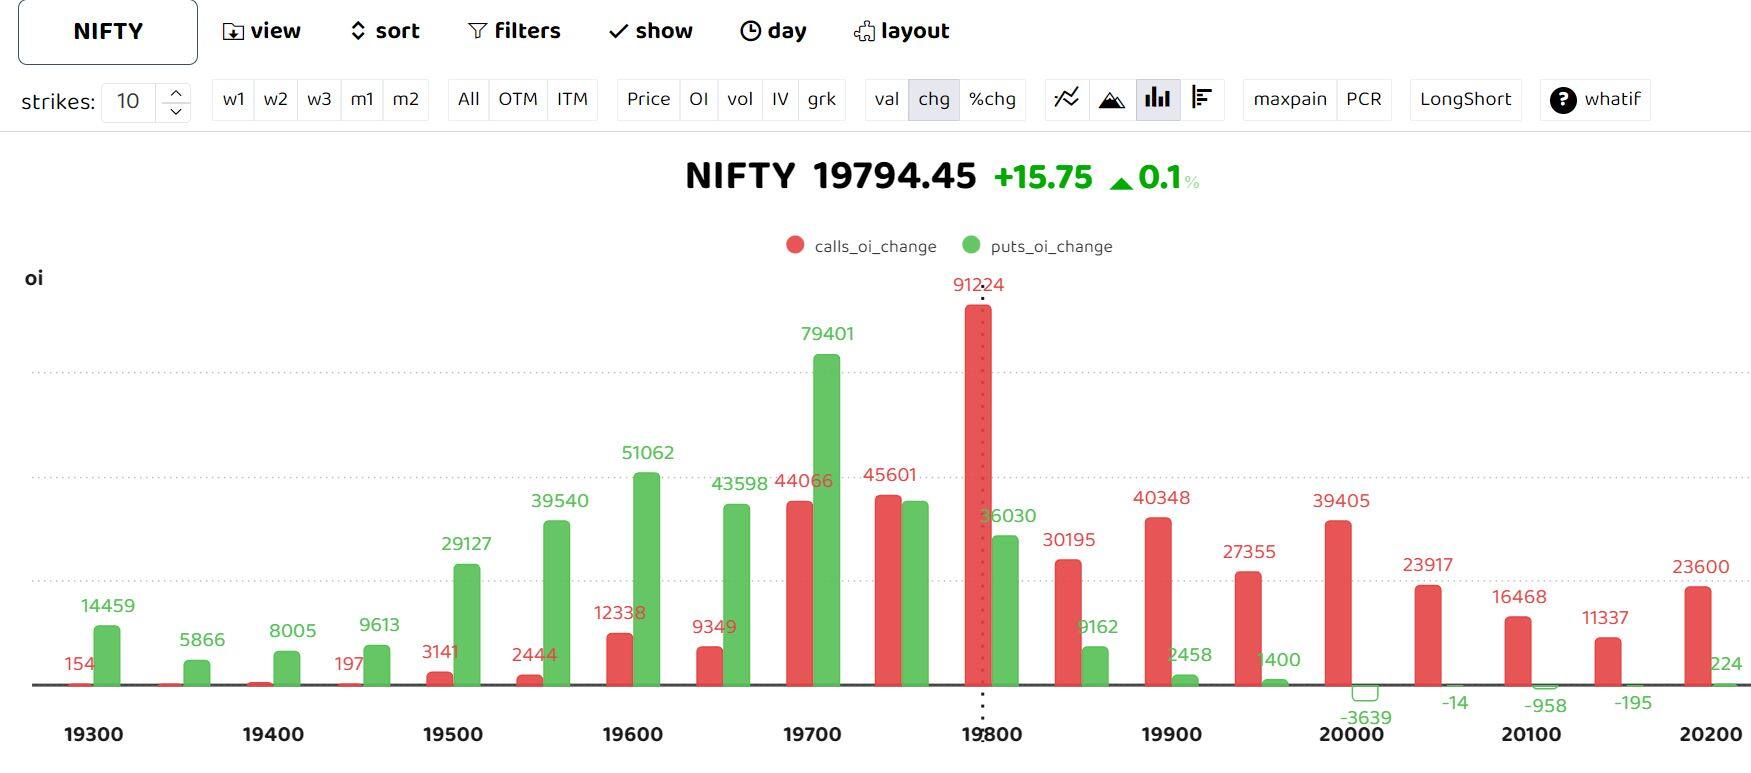Click the red 40348 call bar
The width and height of the screenshot is (1751, 773).
tap(1158, 601)
